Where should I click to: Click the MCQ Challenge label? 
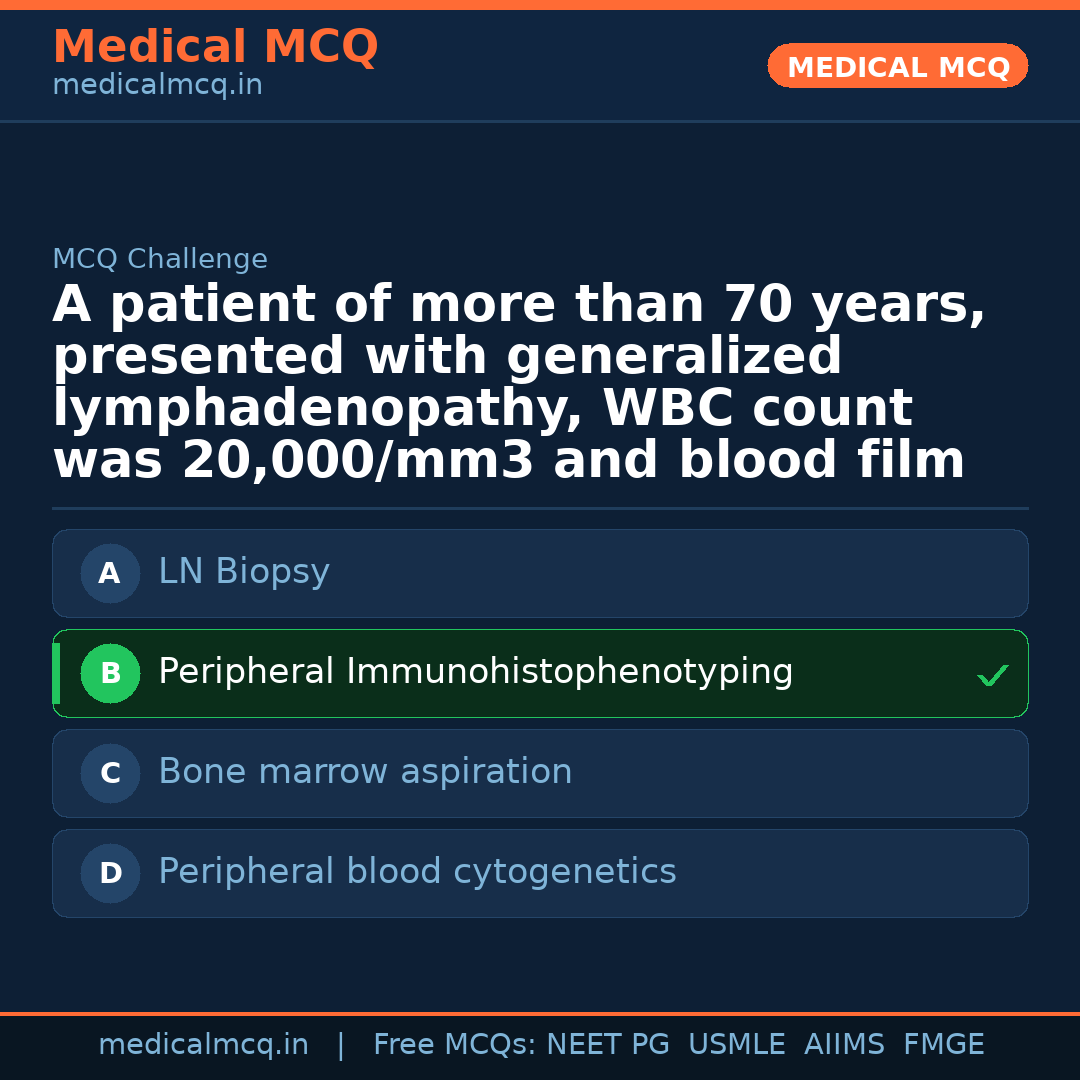click(160, 260)
